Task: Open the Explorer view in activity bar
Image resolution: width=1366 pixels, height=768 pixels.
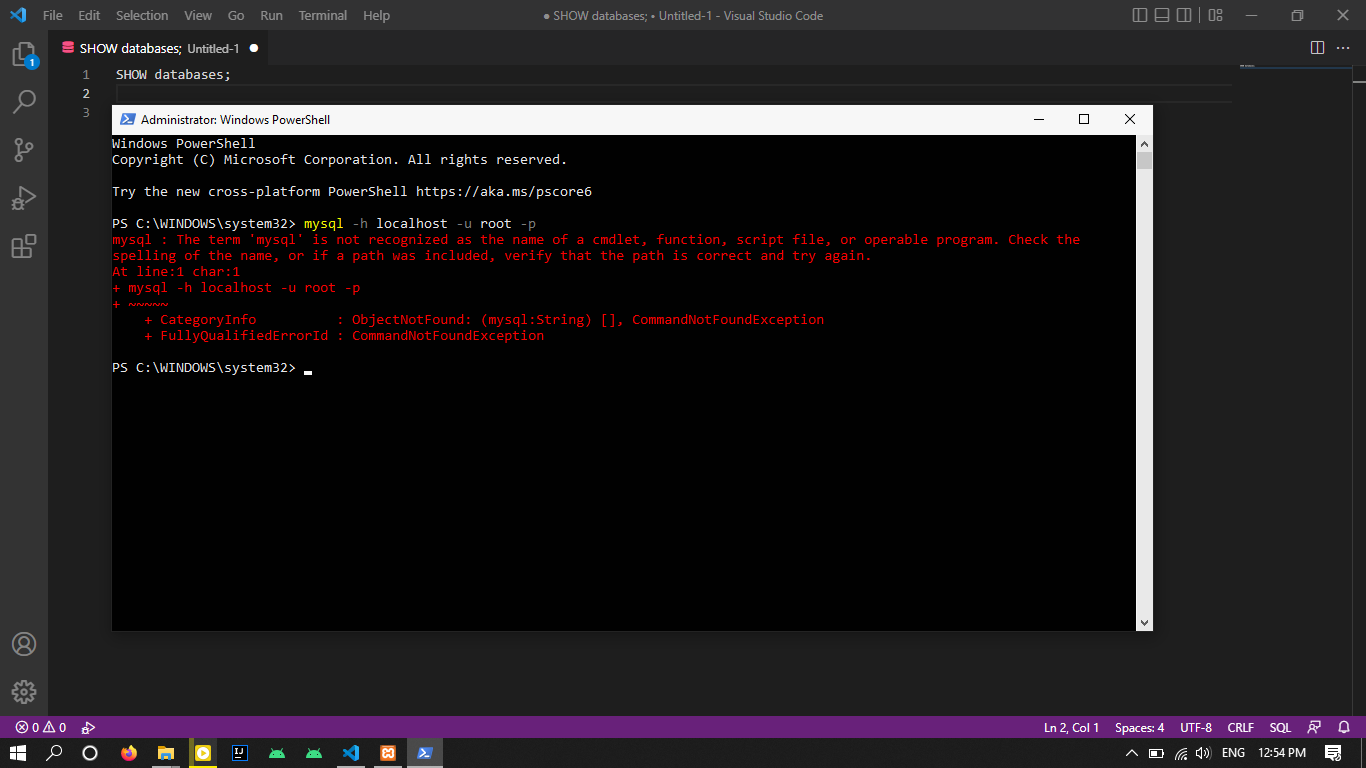Action: point(24,55)
